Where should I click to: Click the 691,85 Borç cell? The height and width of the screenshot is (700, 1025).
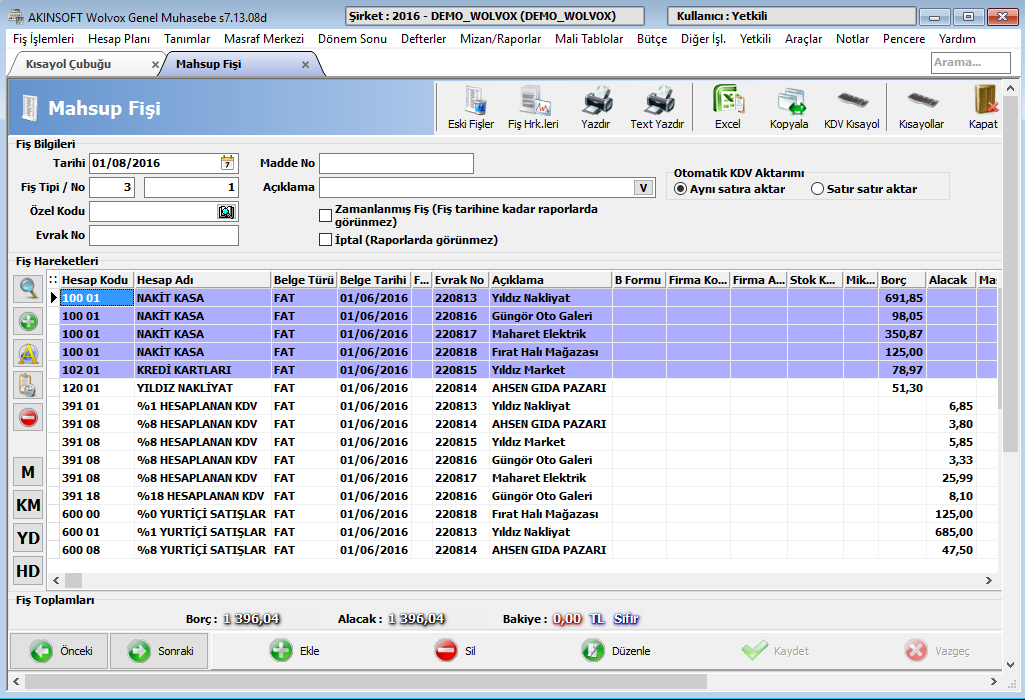click(x=902, y=298)
